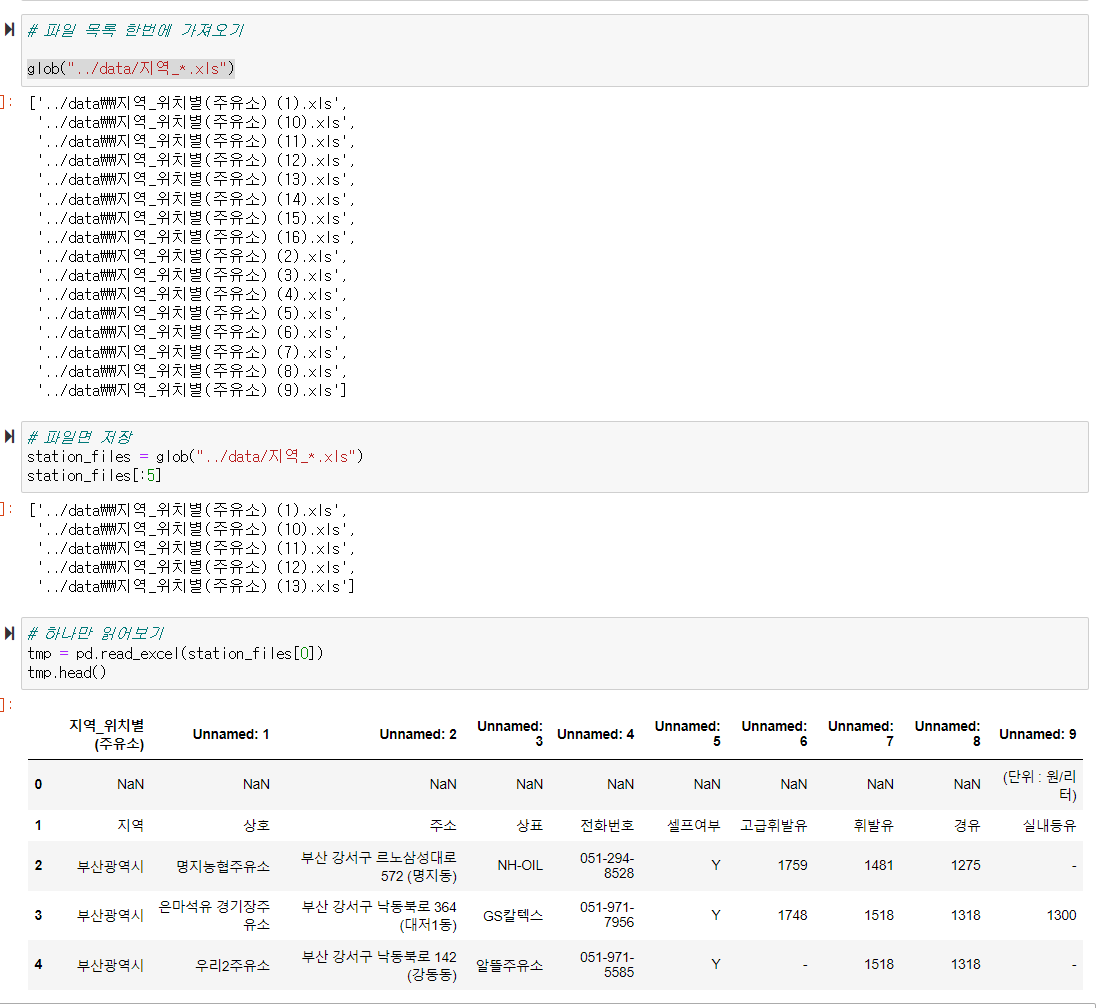
Task: Click the 셀프여부 header cell
Action: [694, 825]
